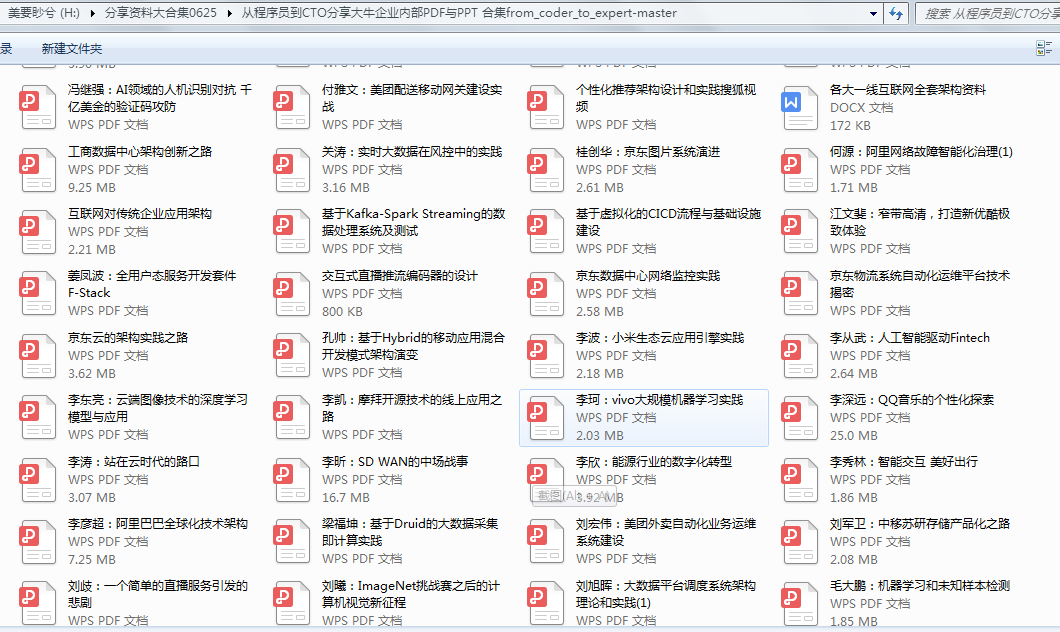Click the PDF icon for 工商数据中心架构创新之路

click(x=38, y=169)
